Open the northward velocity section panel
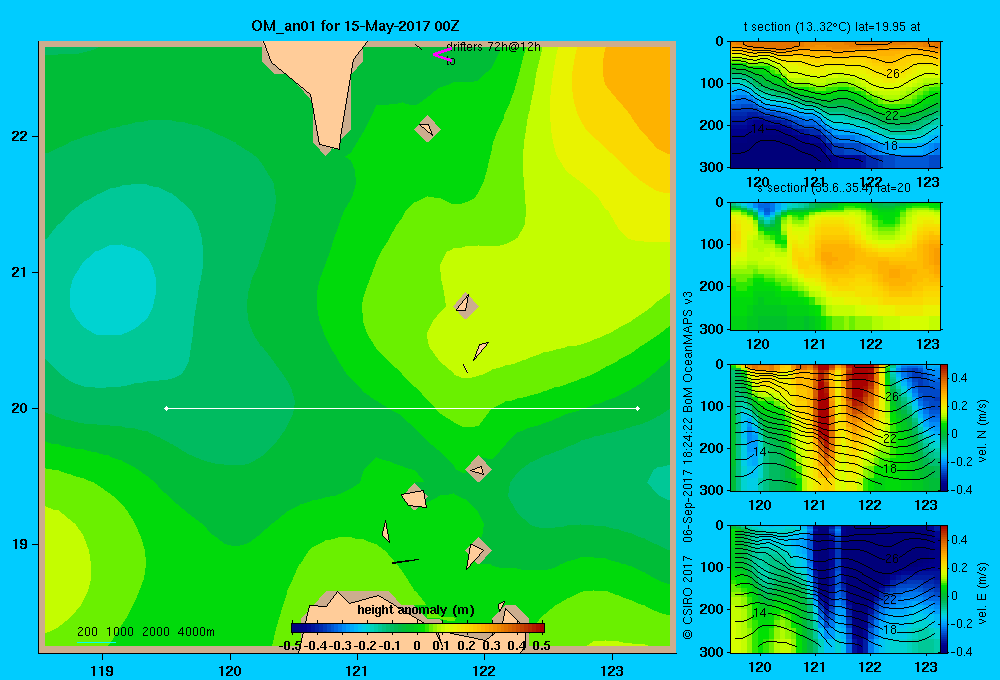 (835, 427)
